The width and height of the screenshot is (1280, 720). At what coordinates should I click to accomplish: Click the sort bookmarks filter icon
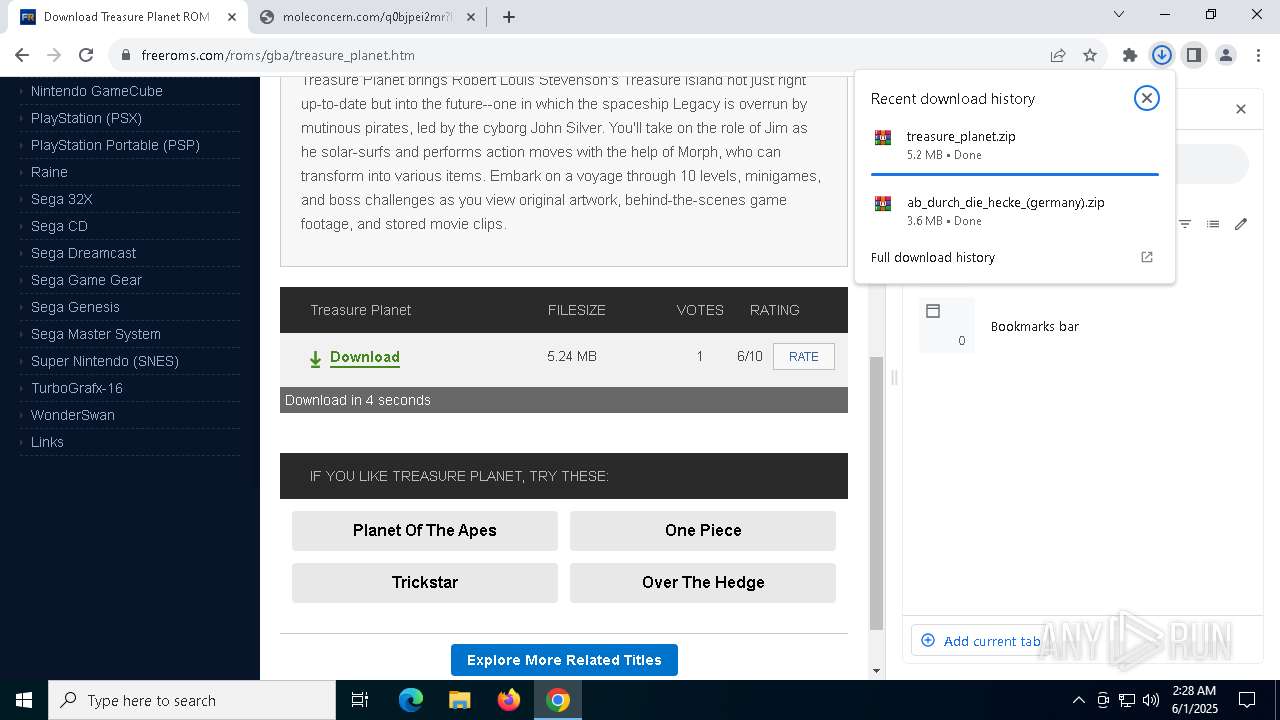(1185, 224)
